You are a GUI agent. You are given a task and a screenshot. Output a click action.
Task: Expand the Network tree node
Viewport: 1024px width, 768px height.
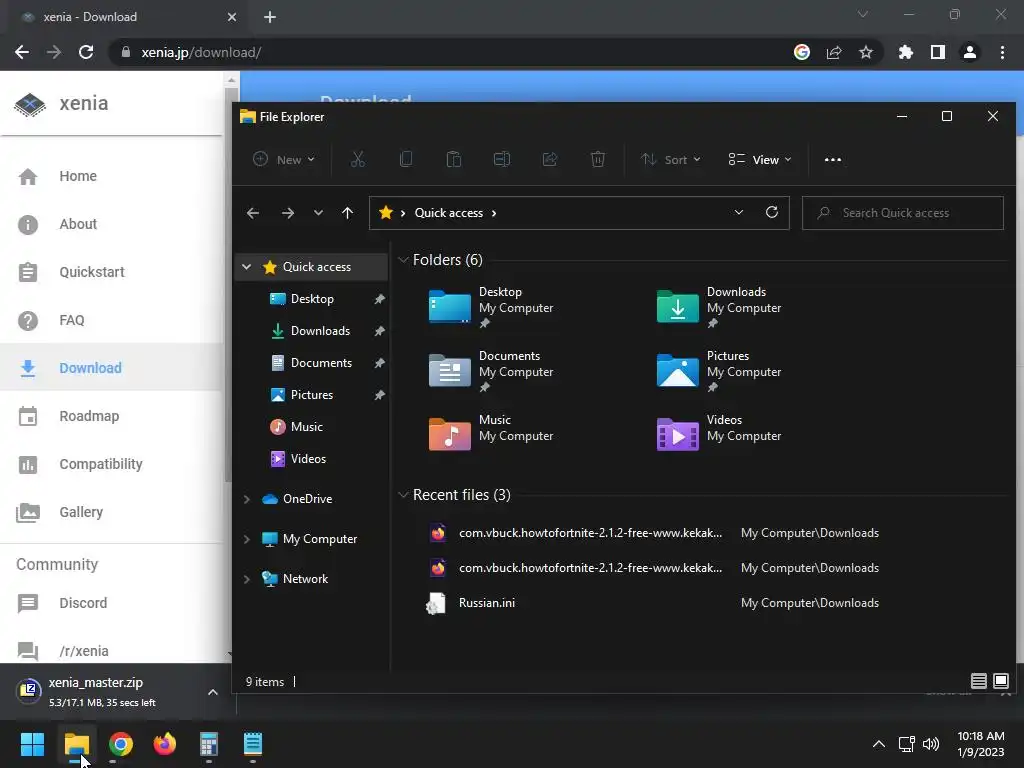[x=247, y=579]
